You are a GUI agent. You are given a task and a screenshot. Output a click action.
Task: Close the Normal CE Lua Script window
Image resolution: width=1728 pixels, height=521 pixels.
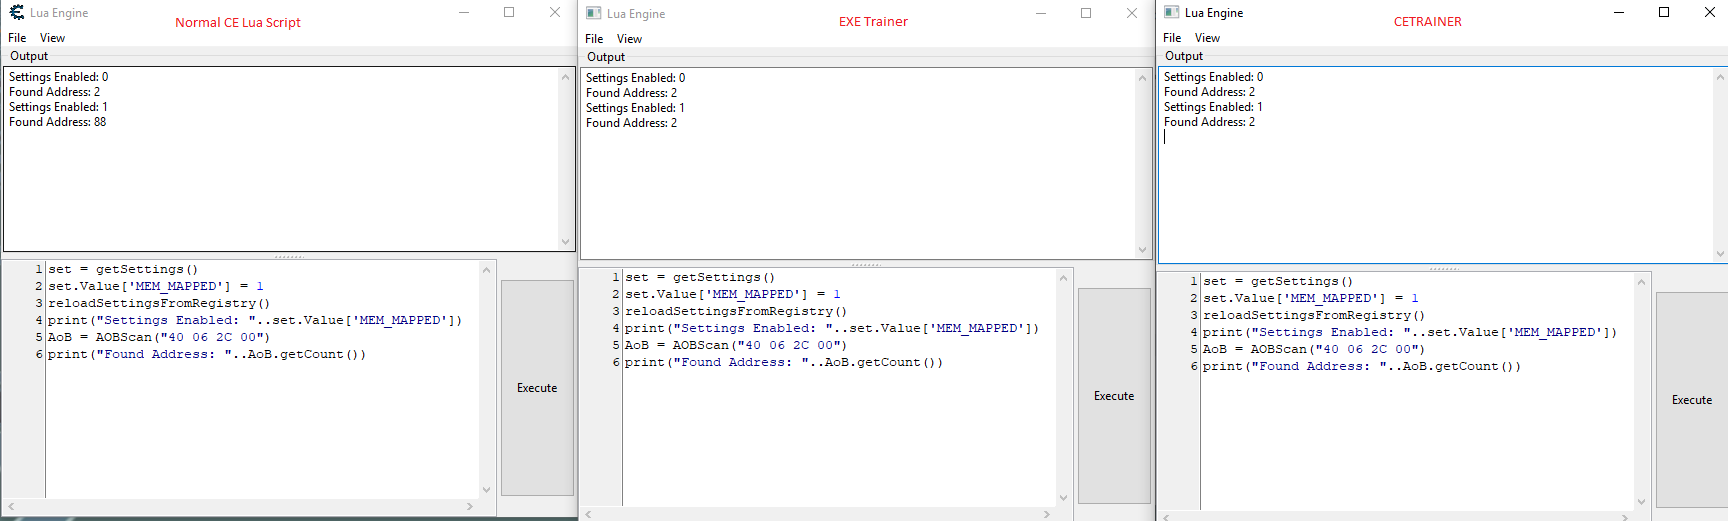[555, 12]
